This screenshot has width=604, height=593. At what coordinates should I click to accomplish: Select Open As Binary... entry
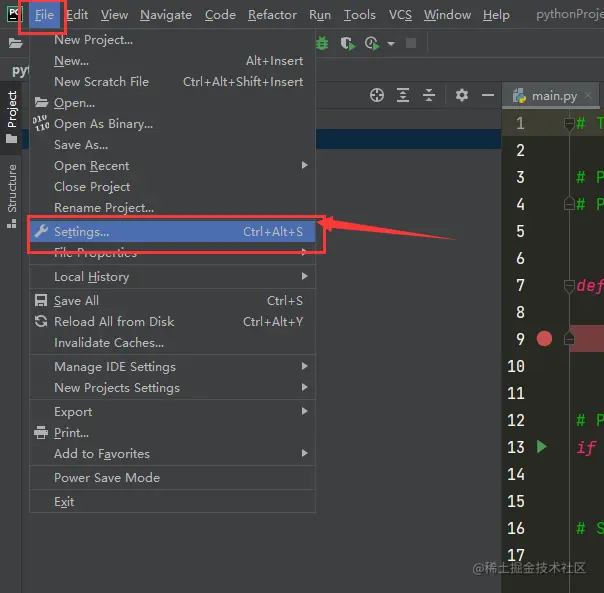point(173,124)
